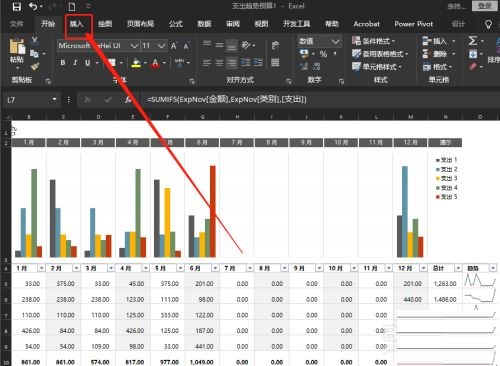The width and height of the screenshot is (500, 366).
Task: Cancel formula entry with the X
Action: pos(88,99)
